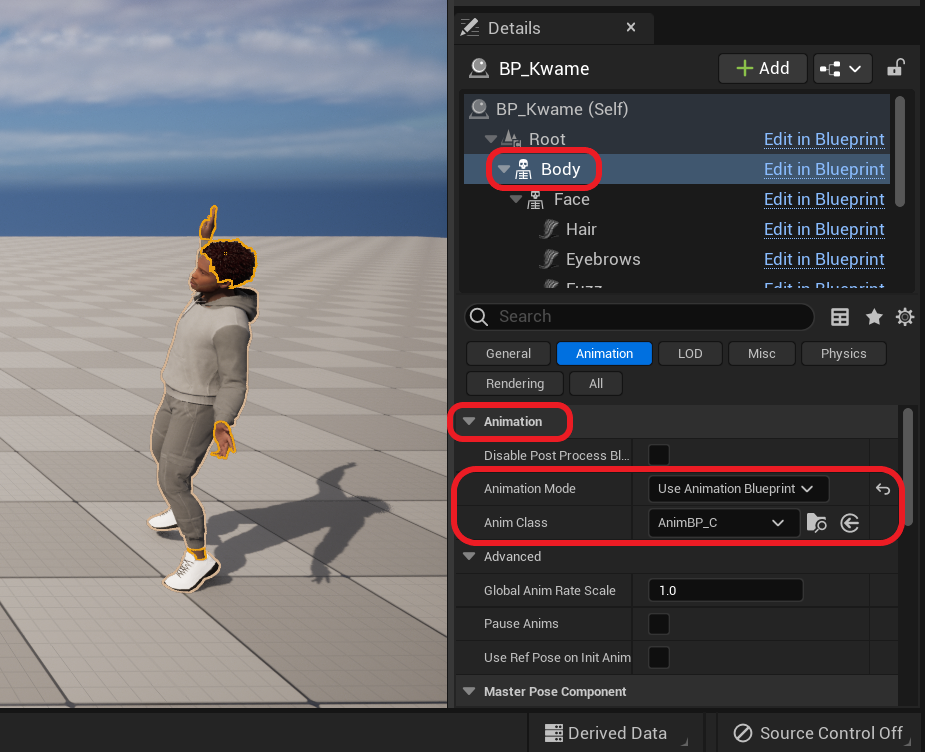Click the green Add component button

pyautogui.click(x=762, y=67)
